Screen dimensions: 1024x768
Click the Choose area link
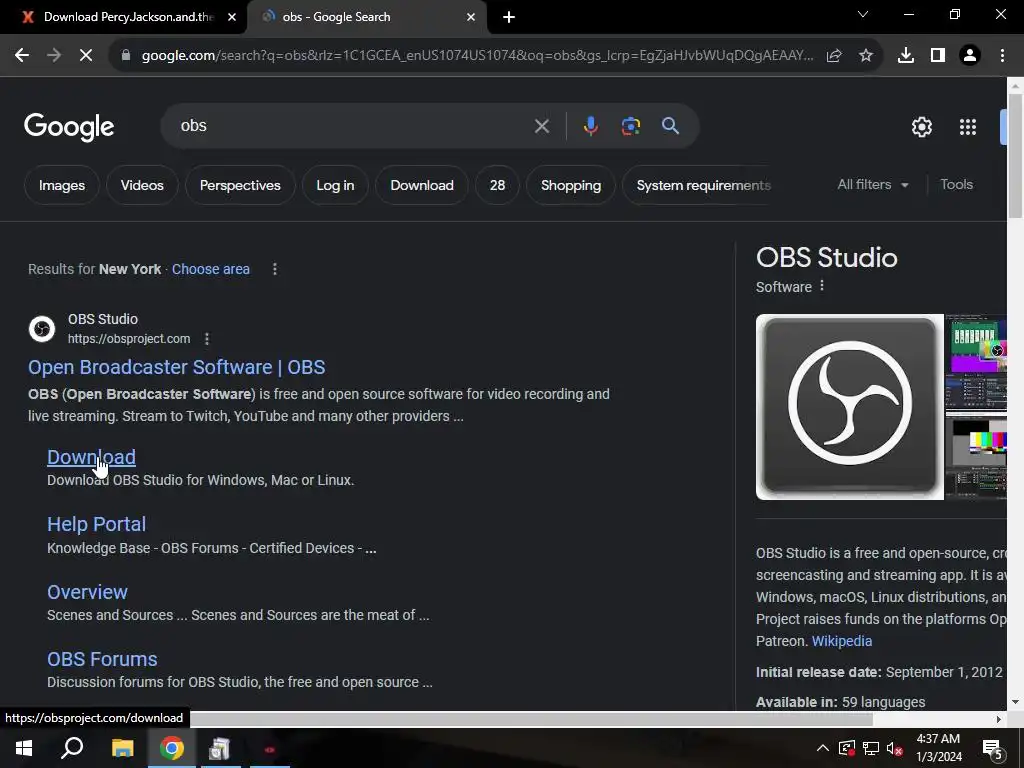(211, 269)
